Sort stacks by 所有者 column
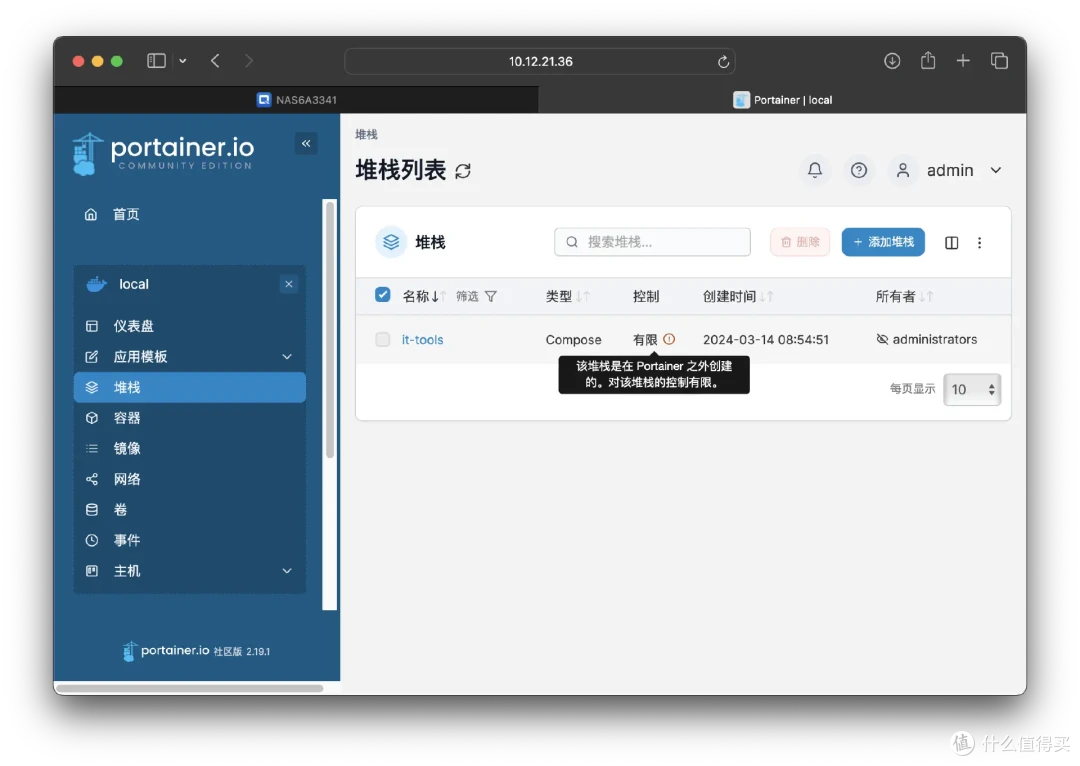 [x=904, y=296]
